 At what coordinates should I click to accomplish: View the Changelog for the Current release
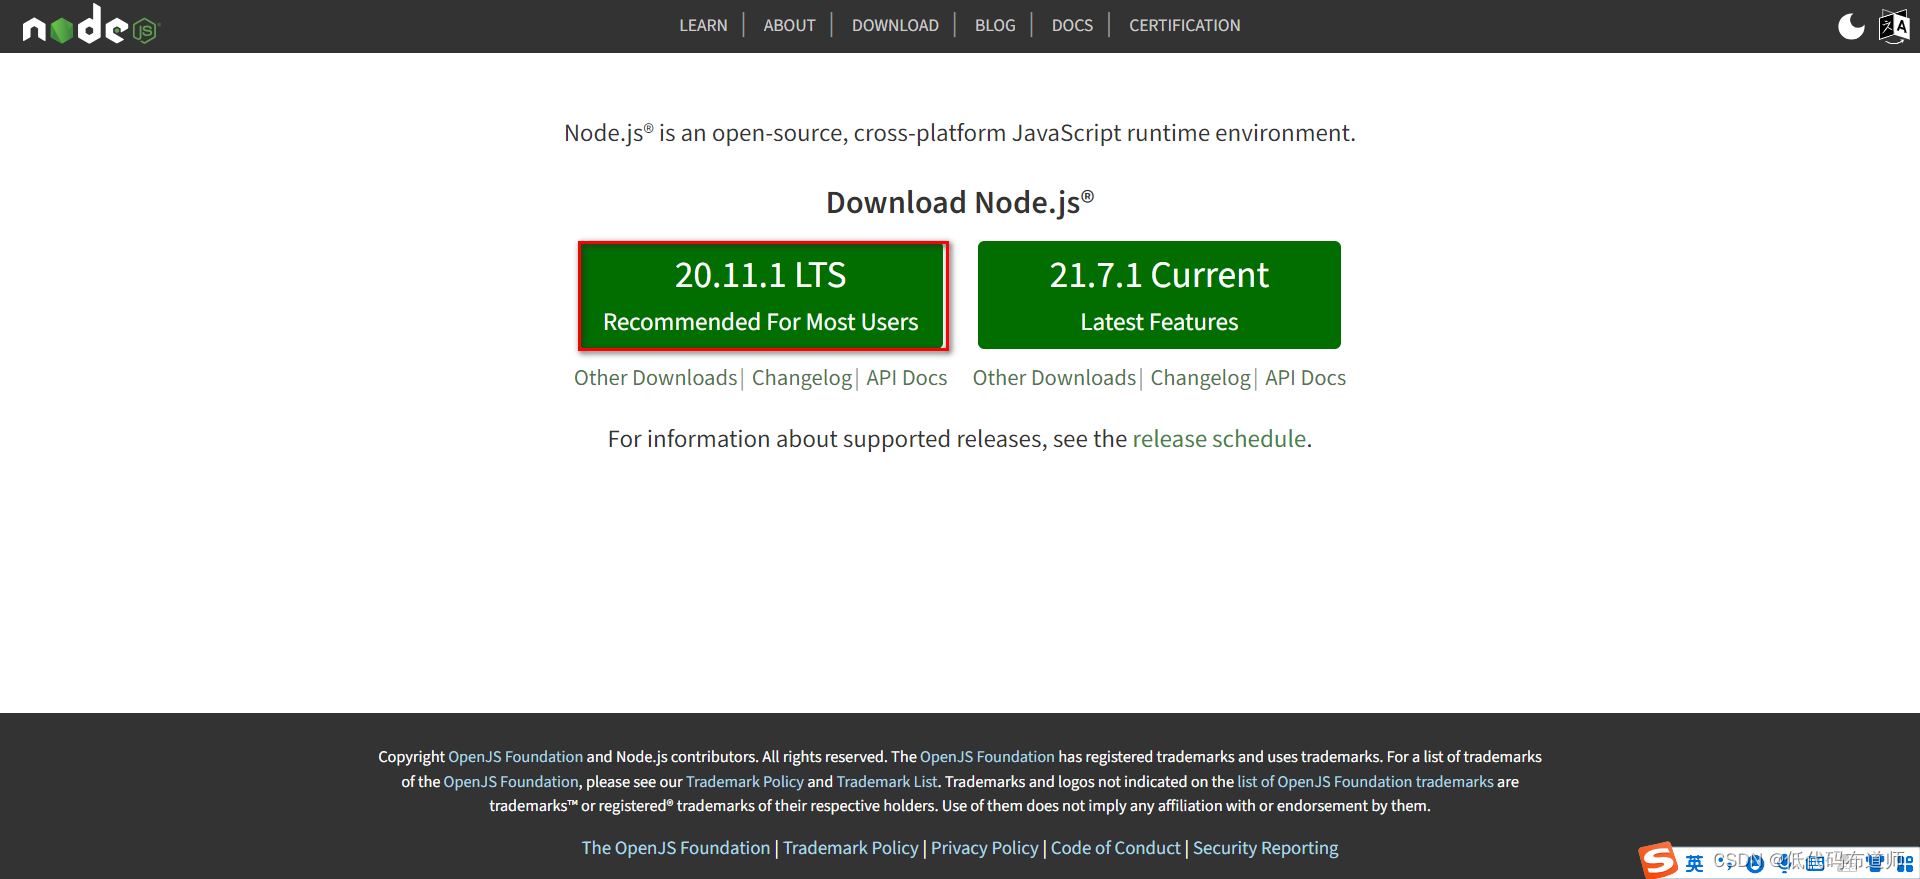click(1200, 378)
